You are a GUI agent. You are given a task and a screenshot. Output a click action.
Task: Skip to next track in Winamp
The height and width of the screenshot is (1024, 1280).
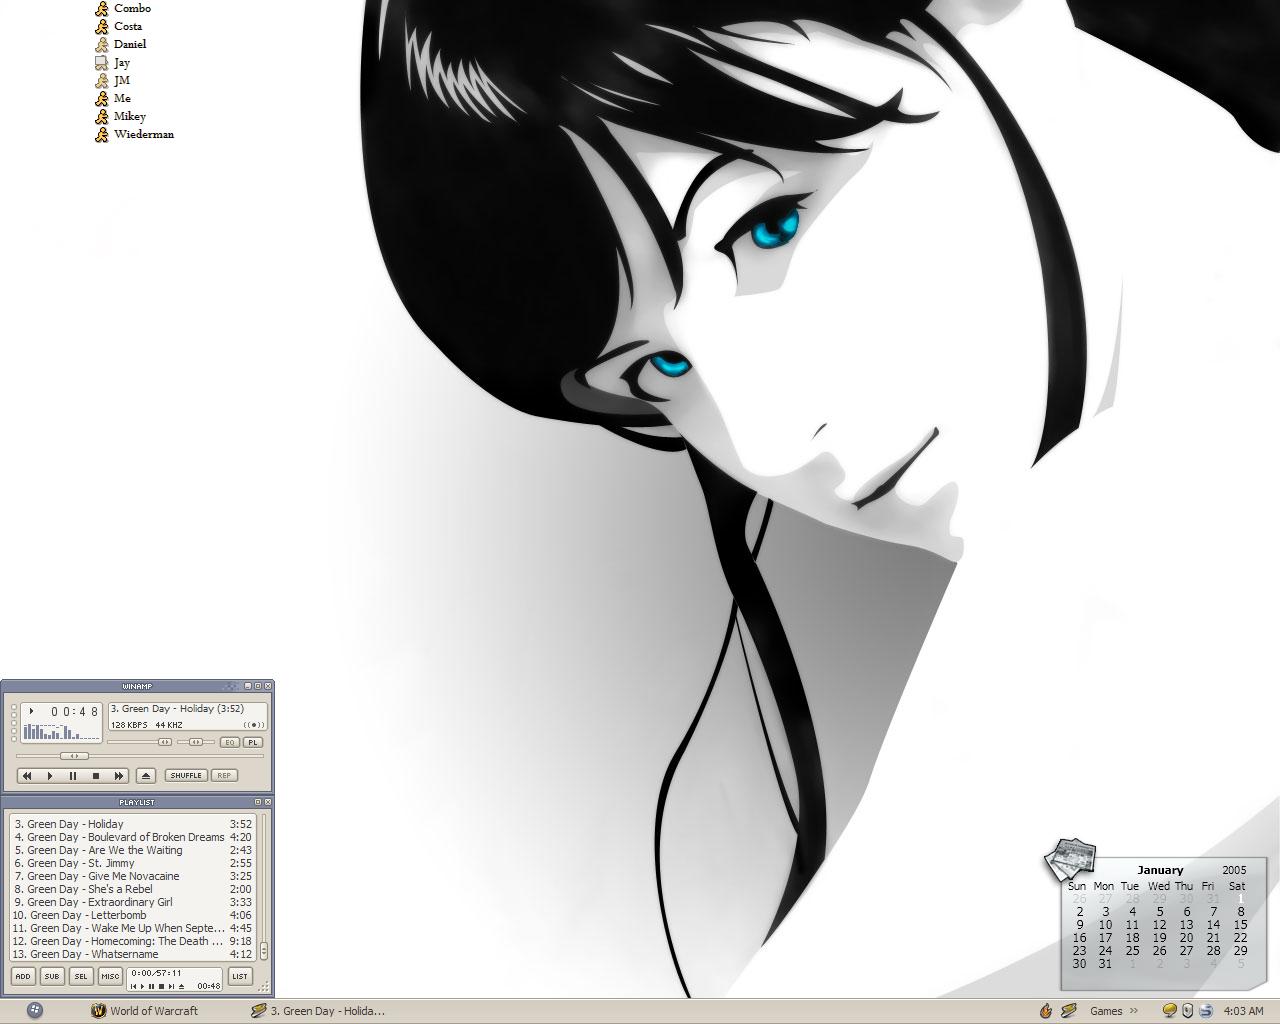coord(119,776)
